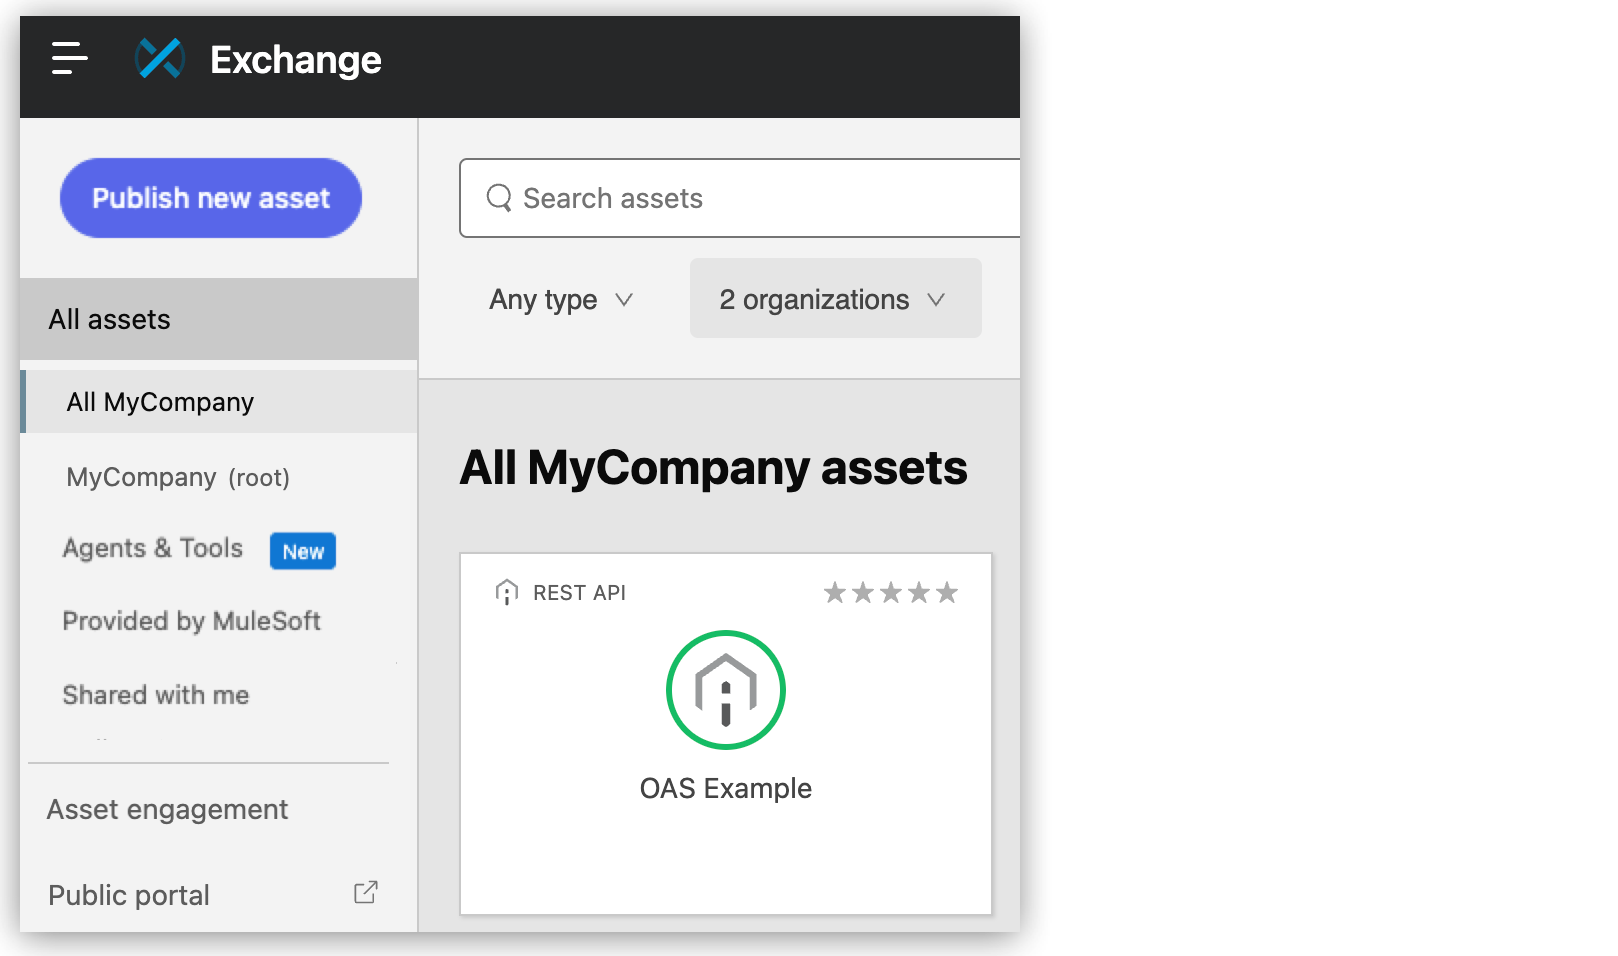Screen dimensions: 1618x956
Task: Click the Publish new asset button
Action: (x=210, y=197)
